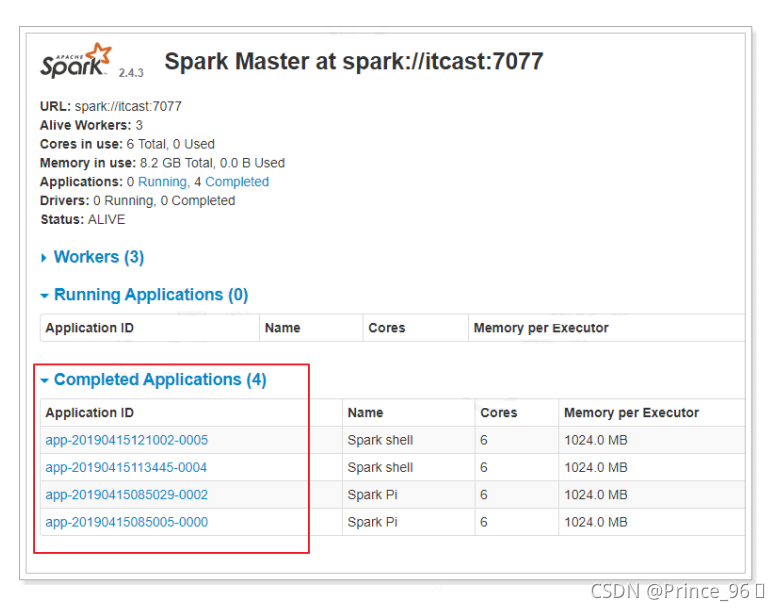Screen dimensions: 780x611
Task: Open application app-20190415121002-0005
Action: pyautogui.click(x=127, y=440)
